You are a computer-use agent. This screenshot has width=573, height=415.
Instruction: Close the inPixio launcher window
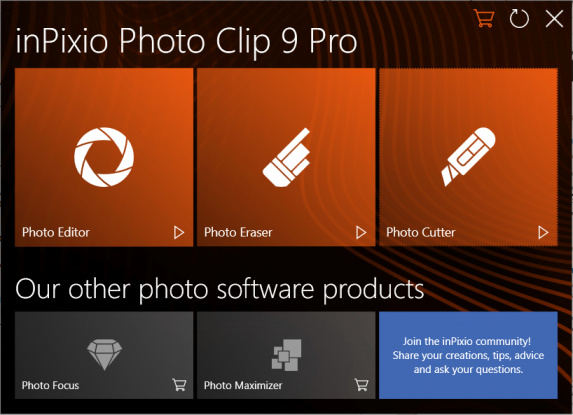(x=554, y=18)
